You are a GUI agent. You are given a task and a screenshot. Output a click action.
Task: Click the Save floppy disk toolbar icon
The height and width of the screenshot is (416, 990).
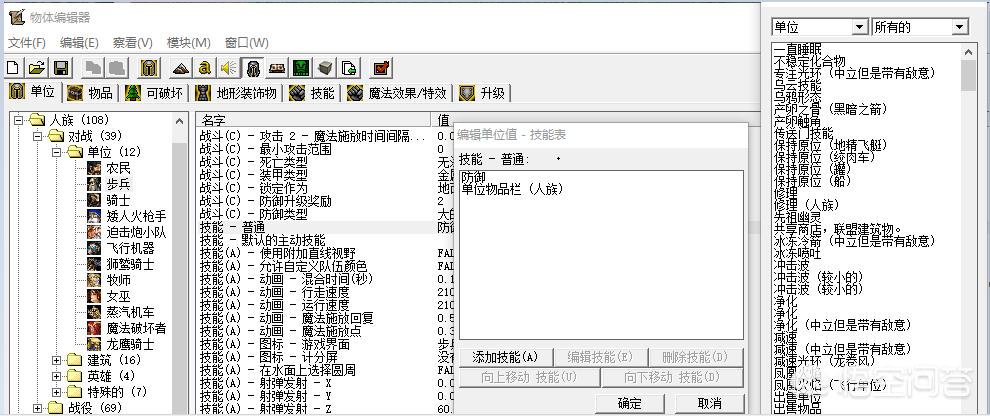tap(61, 68)
